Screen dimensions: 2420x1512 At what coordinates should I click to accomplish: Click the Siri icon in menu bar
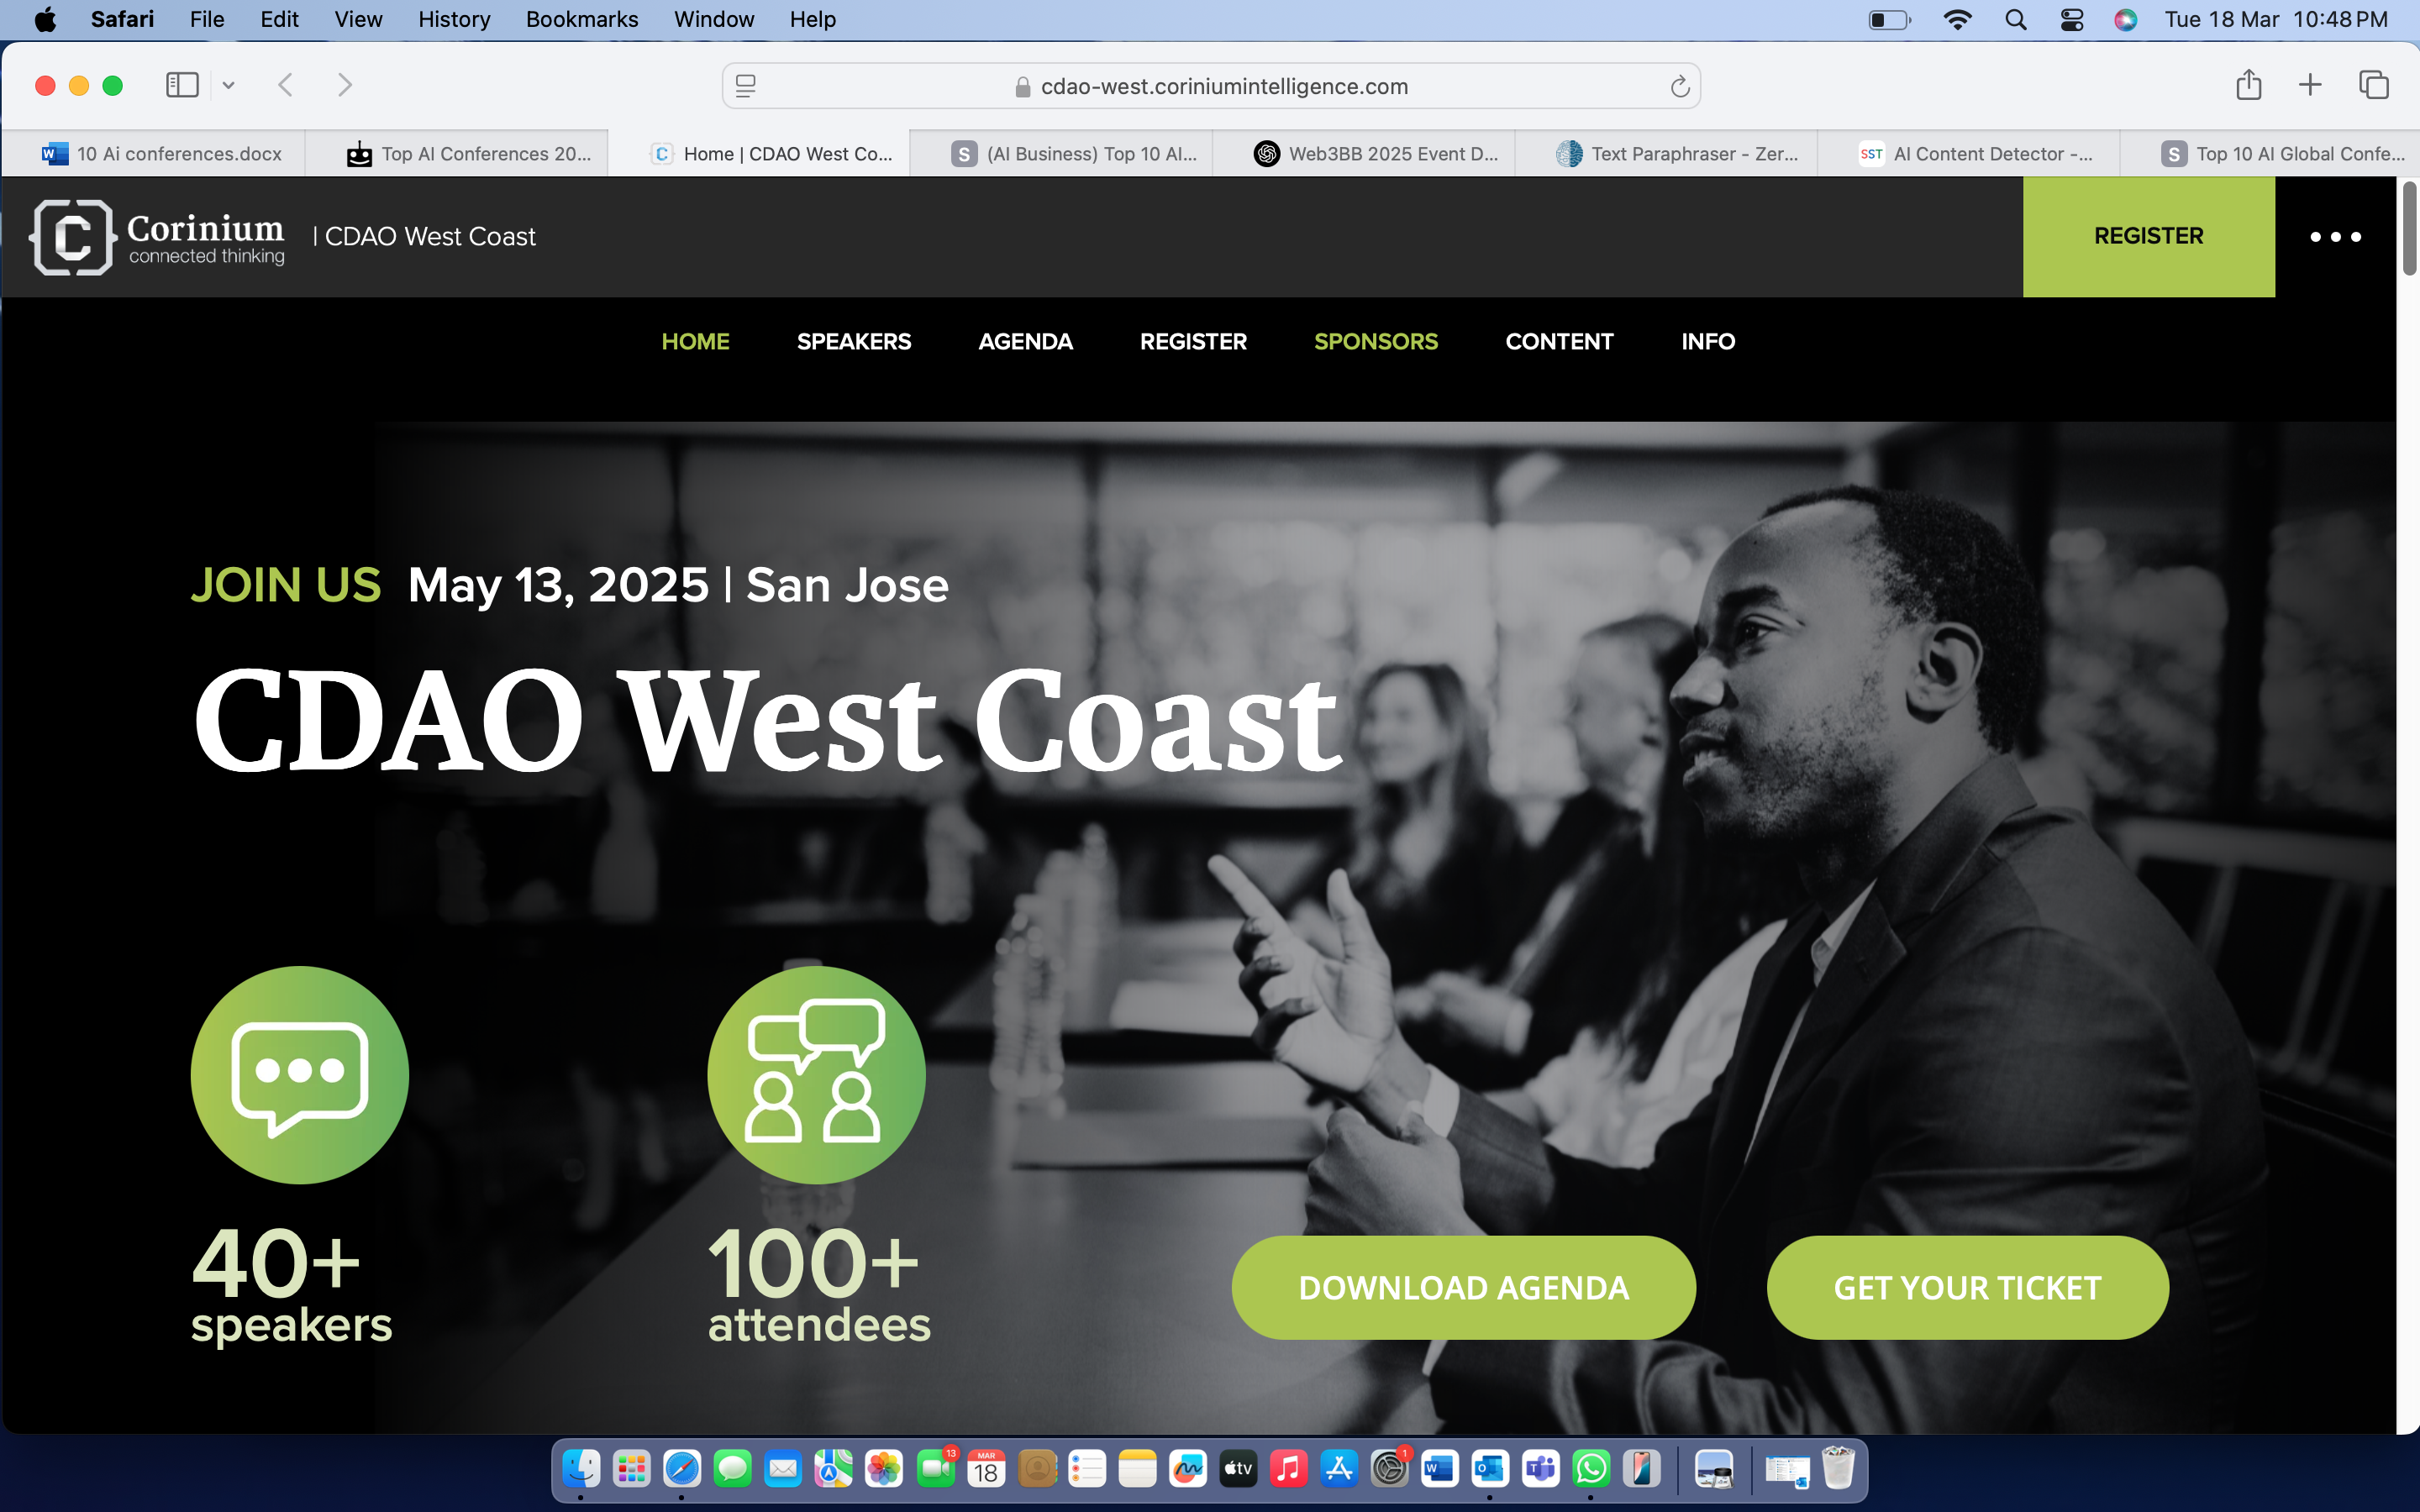tap(2126, 20)
